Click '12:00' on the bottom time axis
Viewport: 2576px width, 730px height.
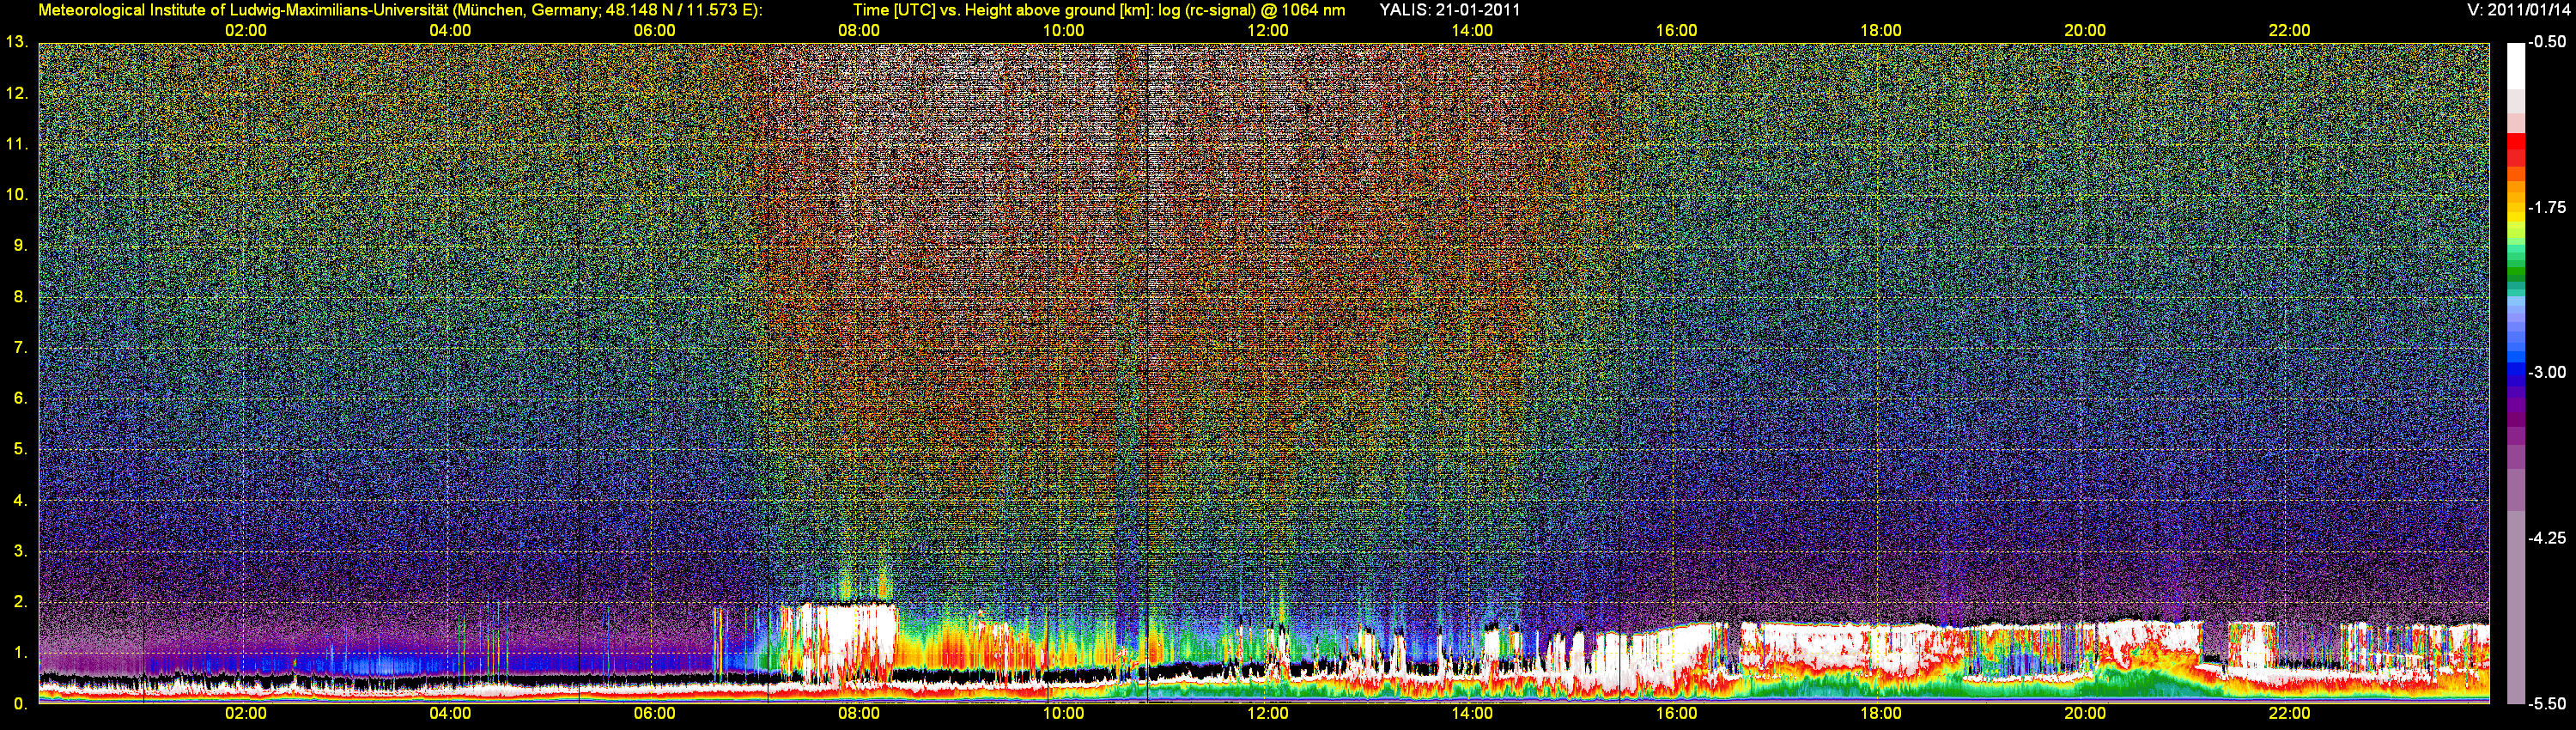(x=1268, y=714)
